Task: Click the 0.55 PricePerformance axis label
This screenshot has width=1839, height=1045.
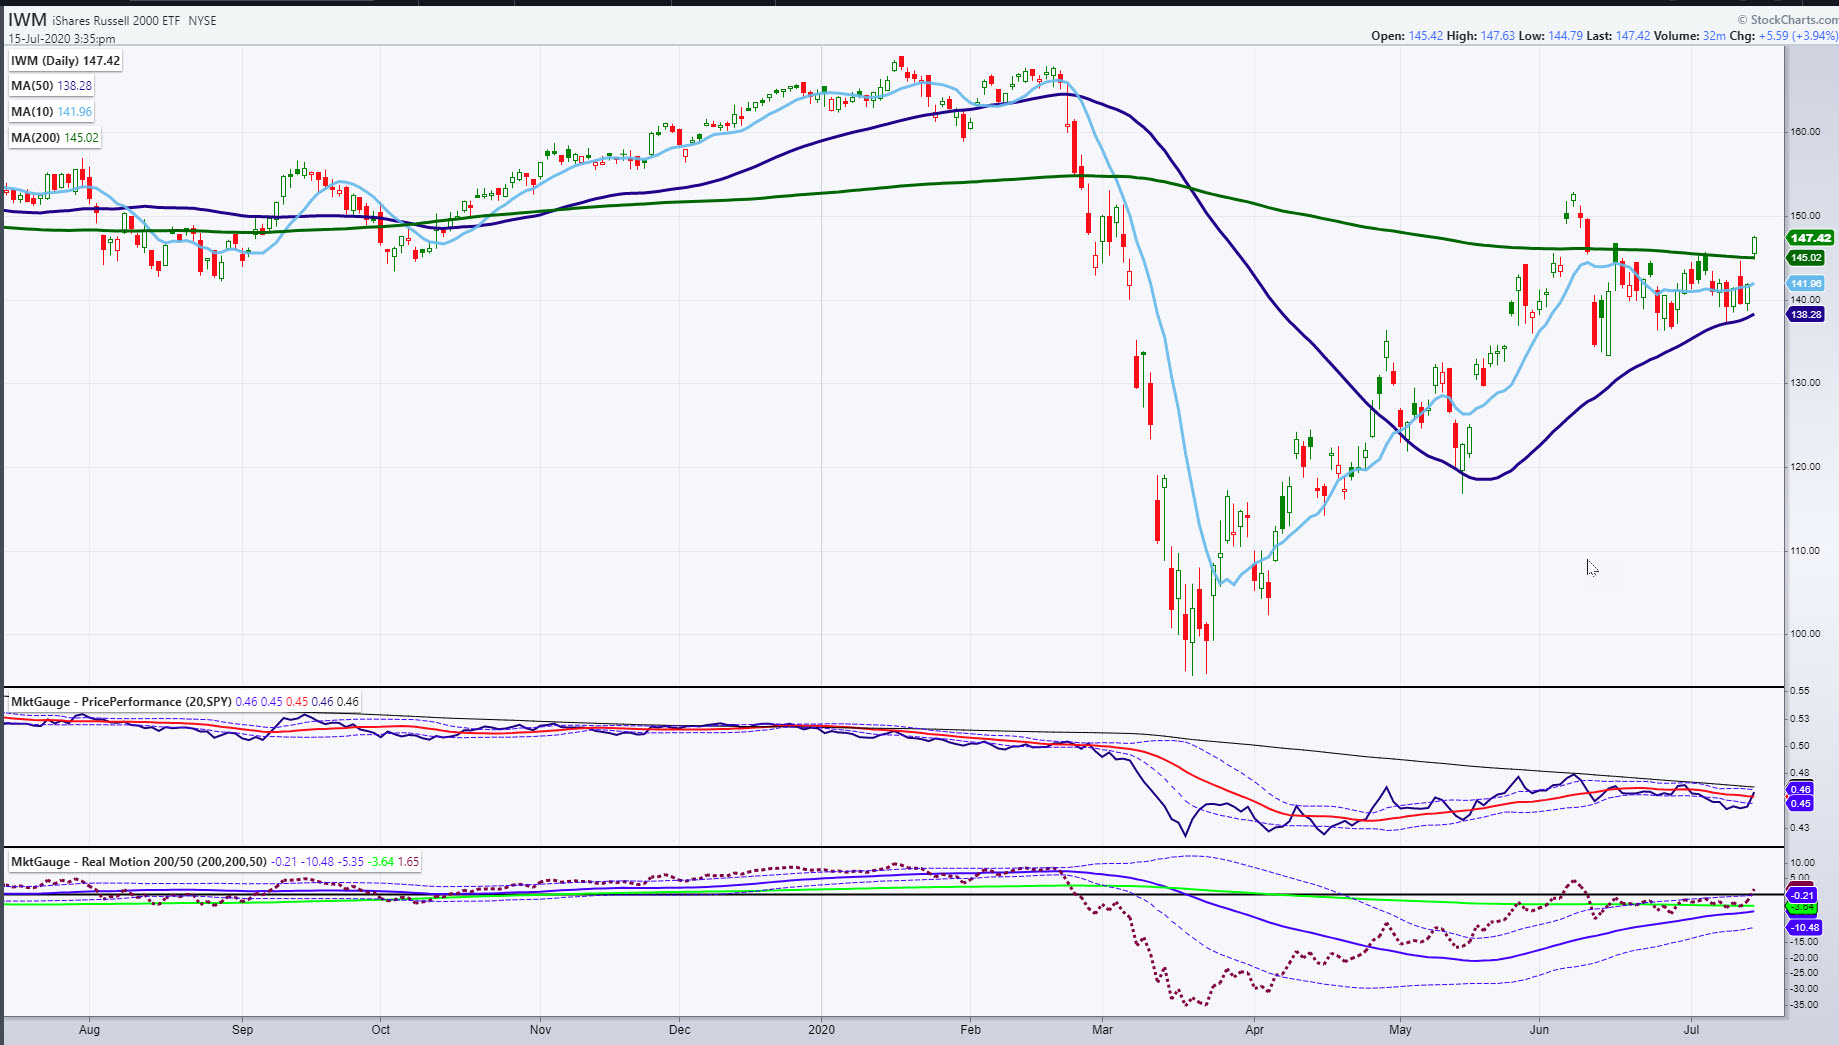Action: (1799, 691)
